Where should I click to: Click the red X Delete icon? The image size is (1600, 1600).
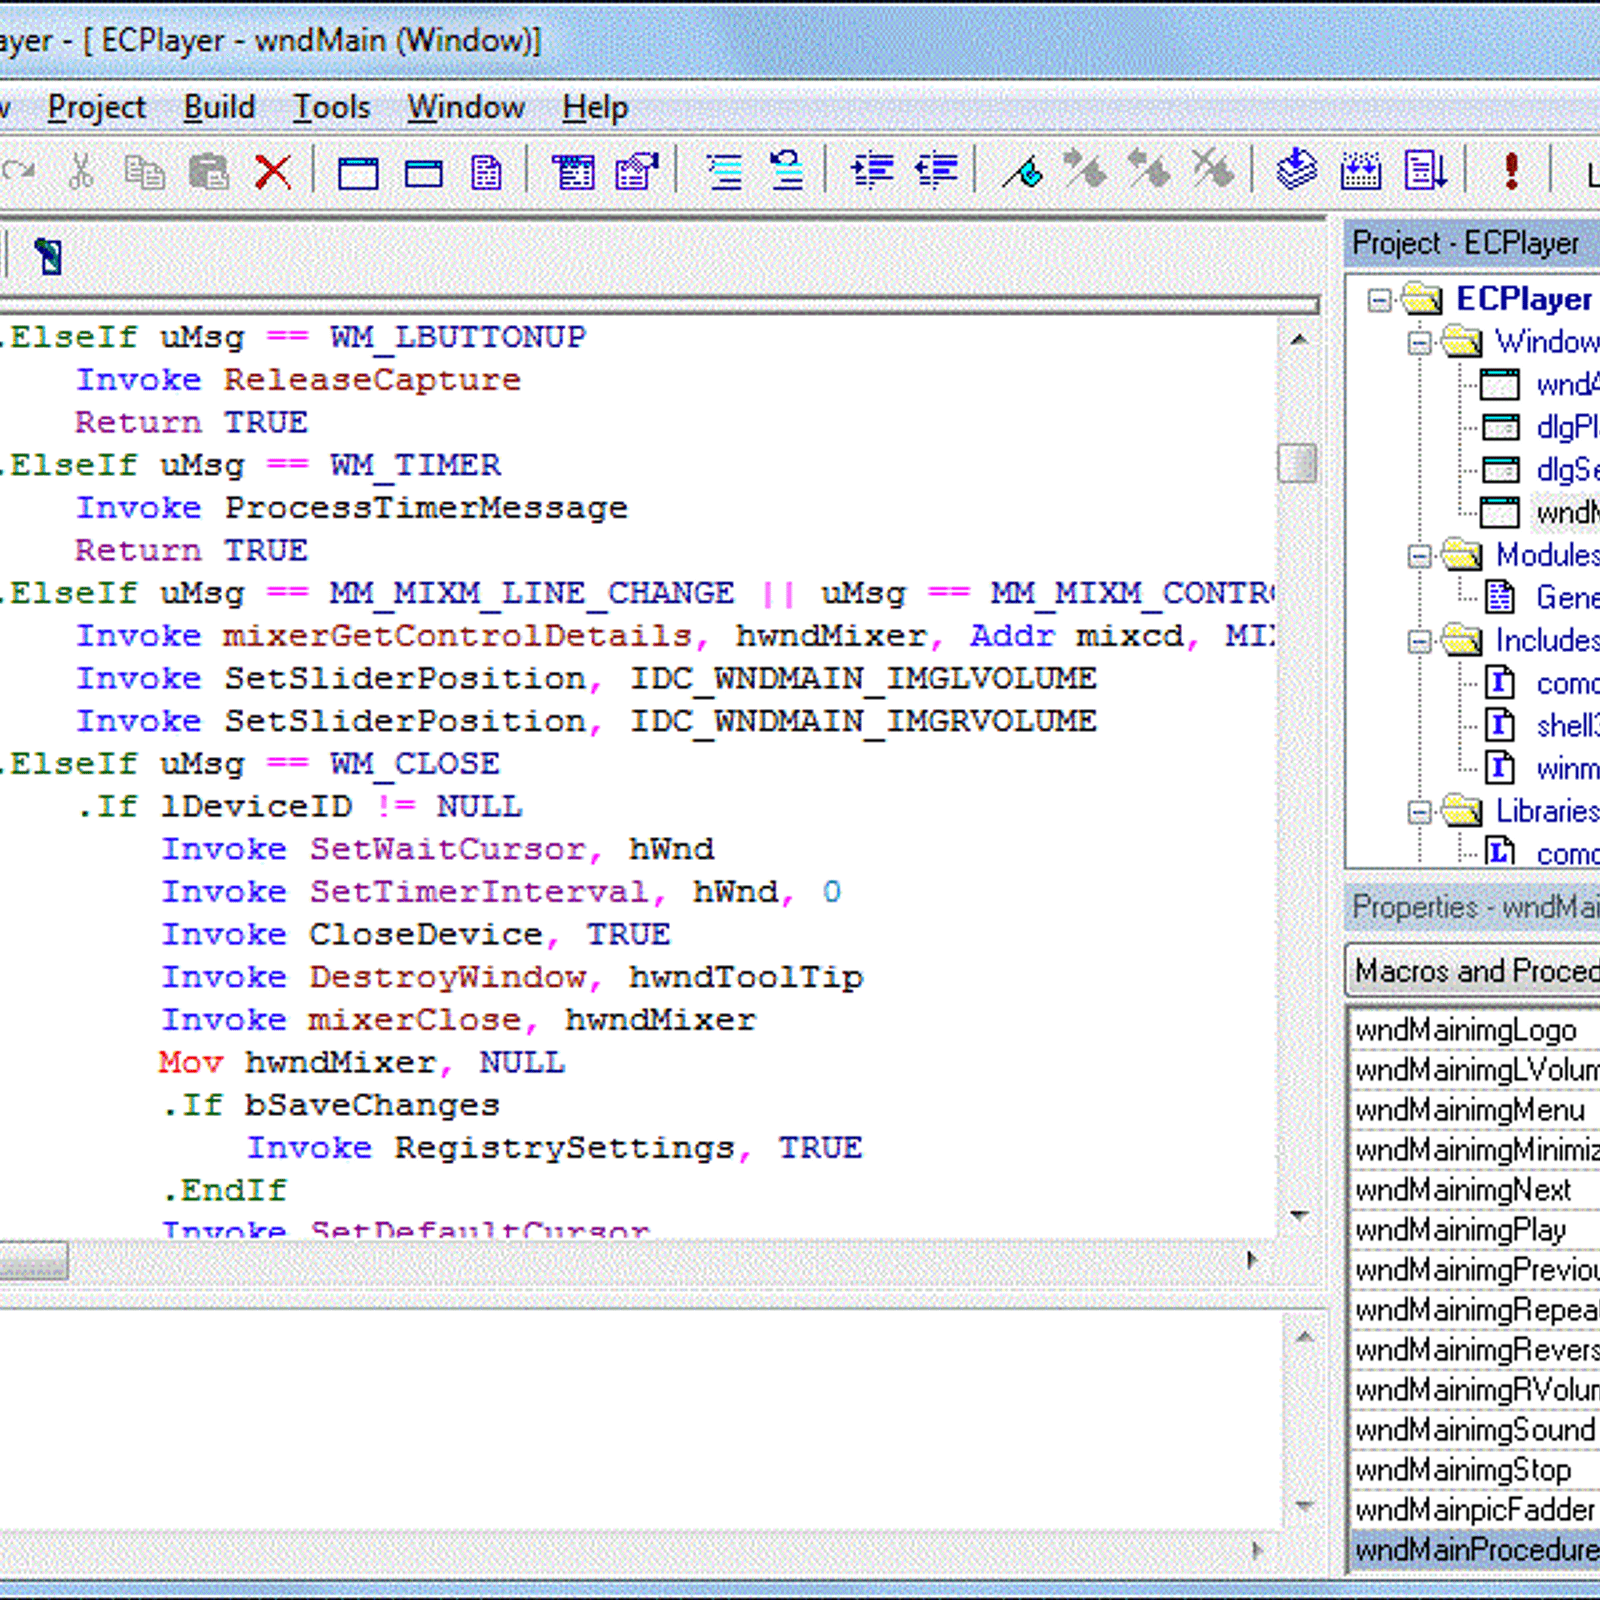click(x=272, y=172)
